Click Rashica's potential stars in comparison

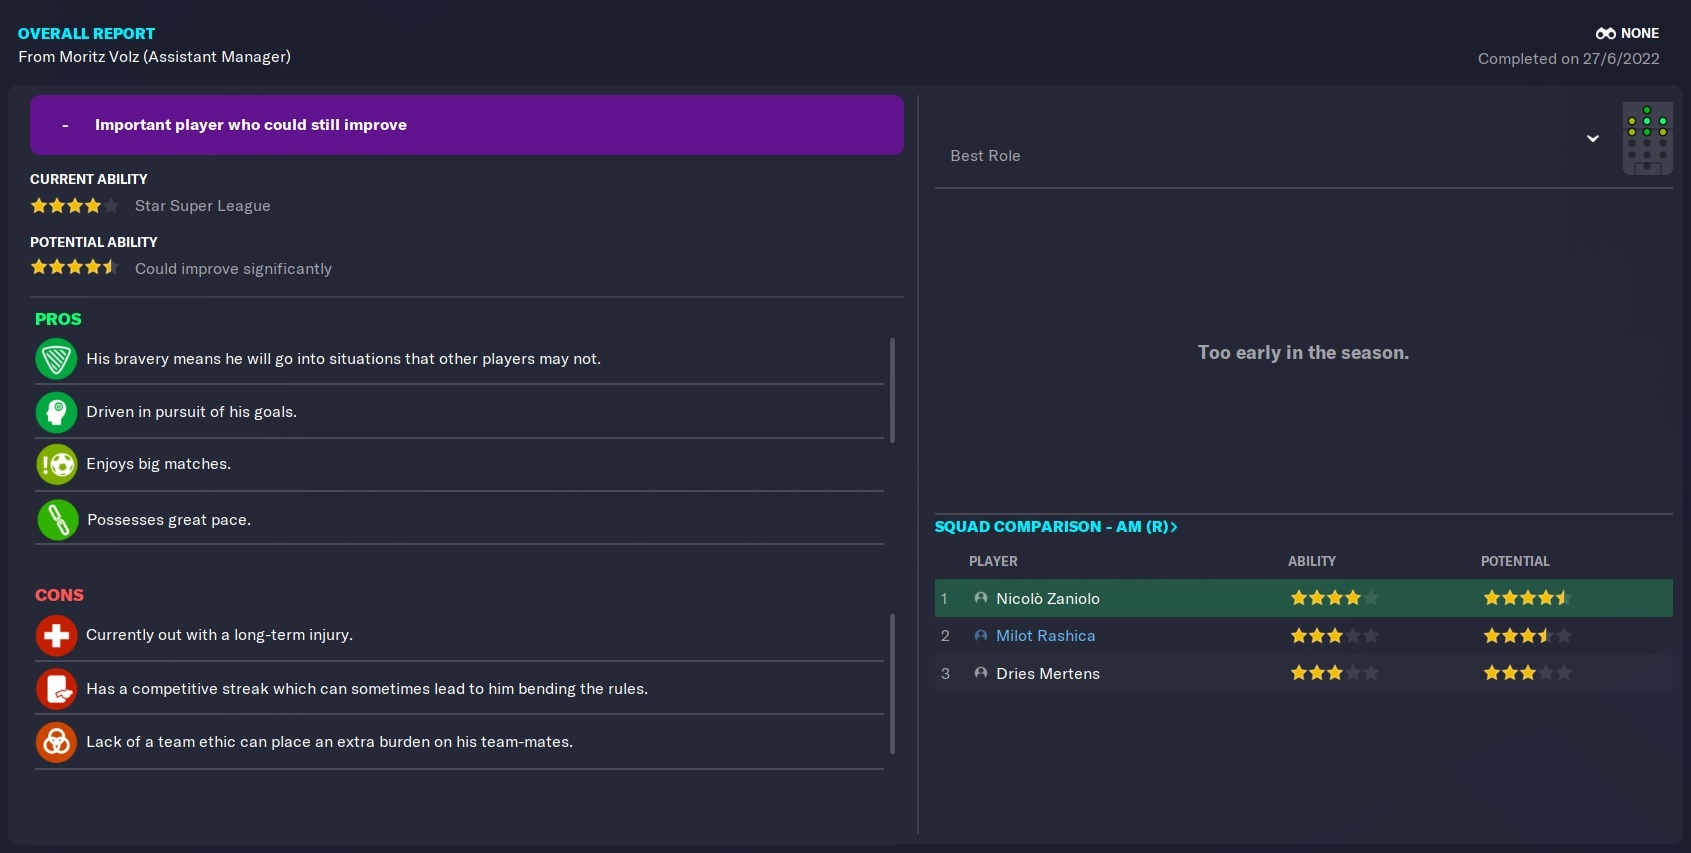[x=1527, y=636]
